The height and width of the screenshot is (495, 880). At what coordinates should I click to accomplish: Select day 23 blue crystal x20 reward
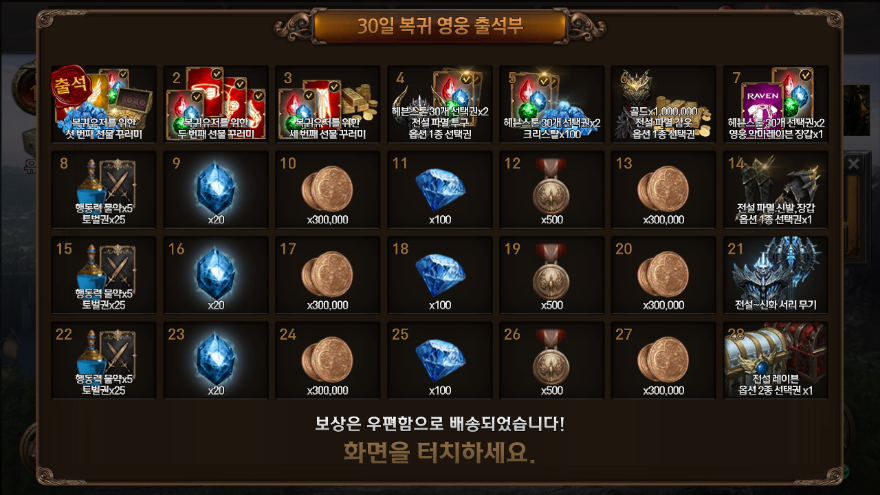point(216,360)
